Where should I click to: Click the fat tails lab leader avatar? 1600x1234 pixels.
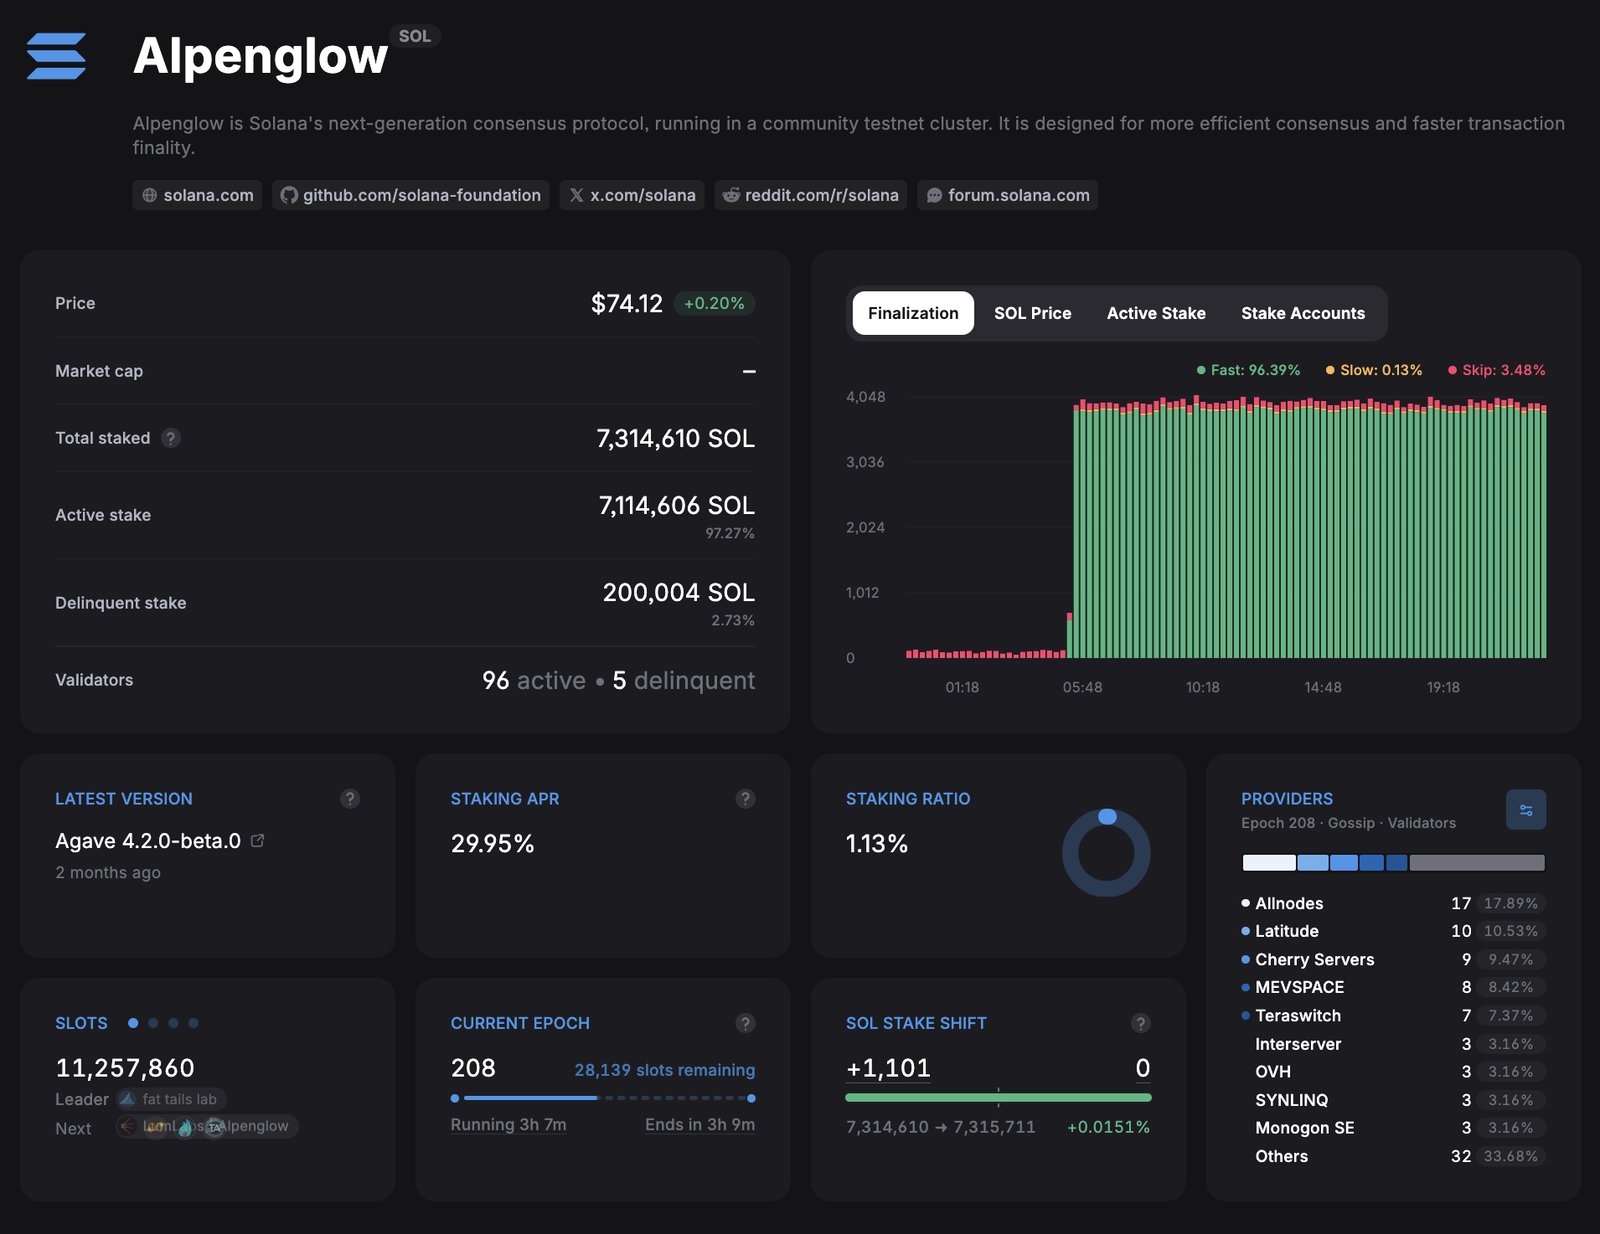[127, 1099]
